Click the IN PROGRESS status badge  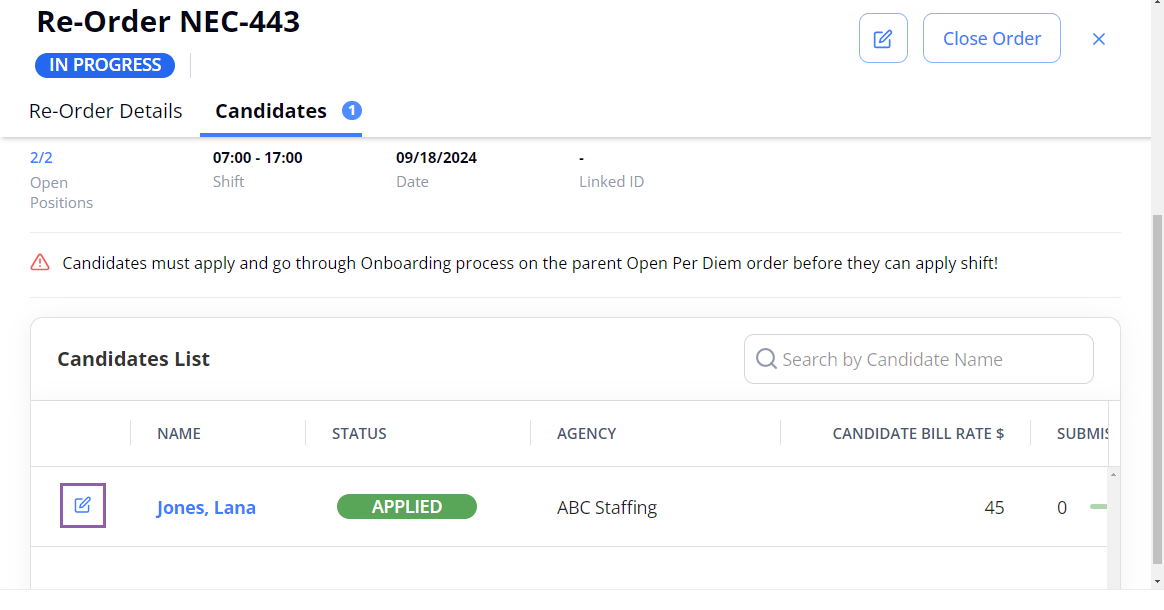(105, 65)
